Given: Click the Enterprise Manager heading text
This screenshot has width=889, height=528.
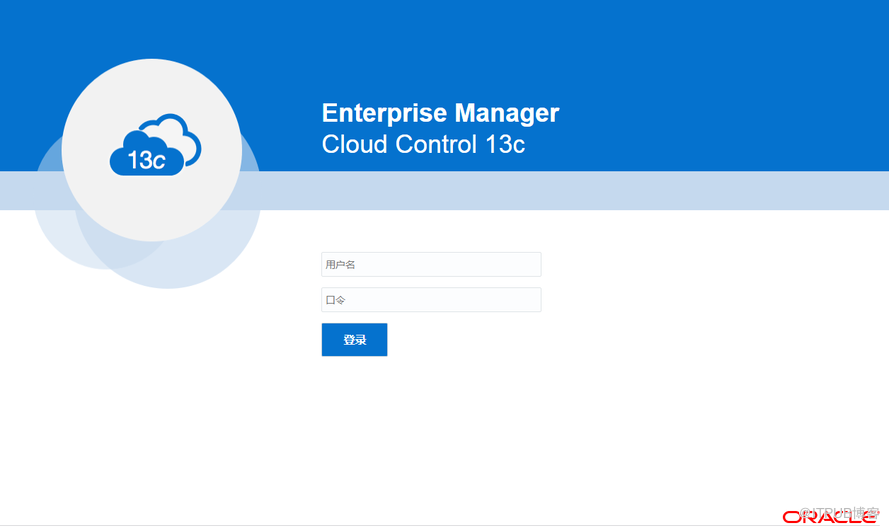Looking at the screenshot, I should click(441, 113).
